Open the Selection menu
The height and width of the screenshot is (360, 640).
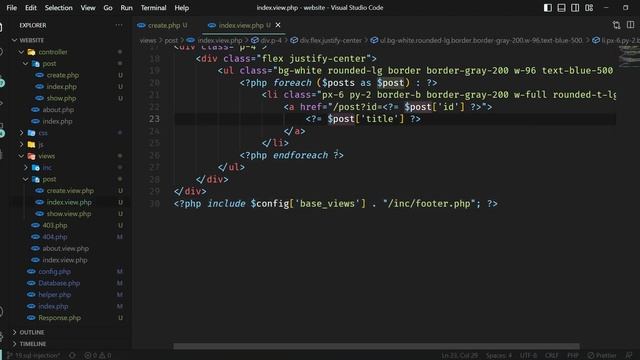(x=58, y=8)
